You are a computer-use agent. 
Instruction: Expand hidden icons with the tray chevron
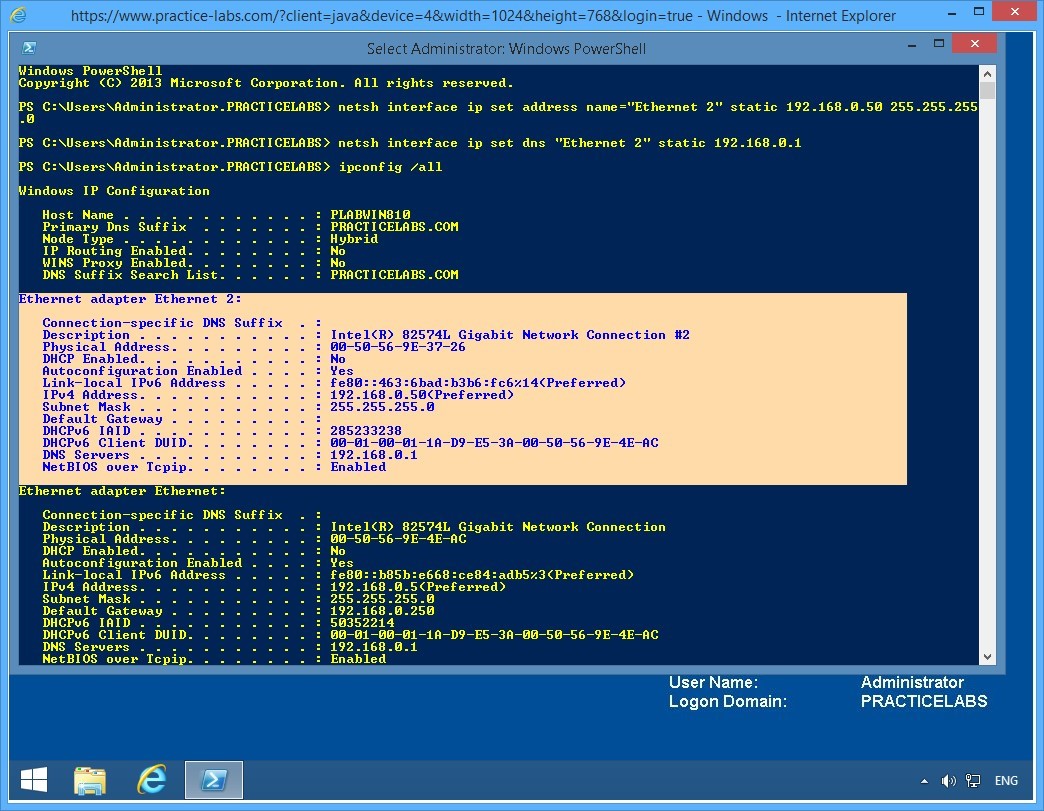point(924,781)
